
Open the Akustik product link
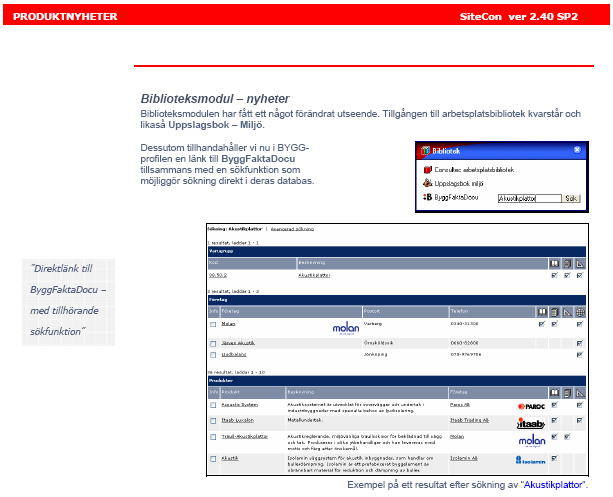[x=230, y=458]
